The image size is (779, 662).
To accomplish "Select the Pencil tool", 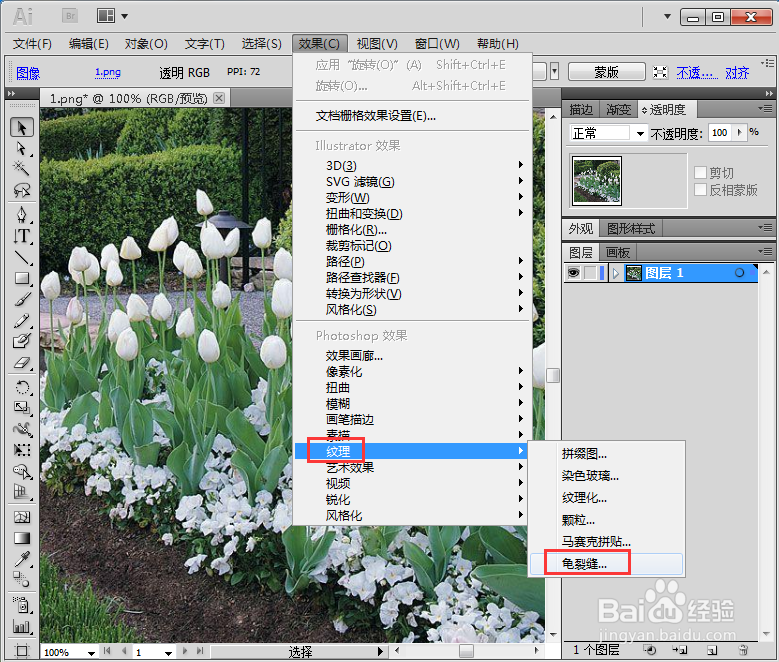I will pos(21,321).
